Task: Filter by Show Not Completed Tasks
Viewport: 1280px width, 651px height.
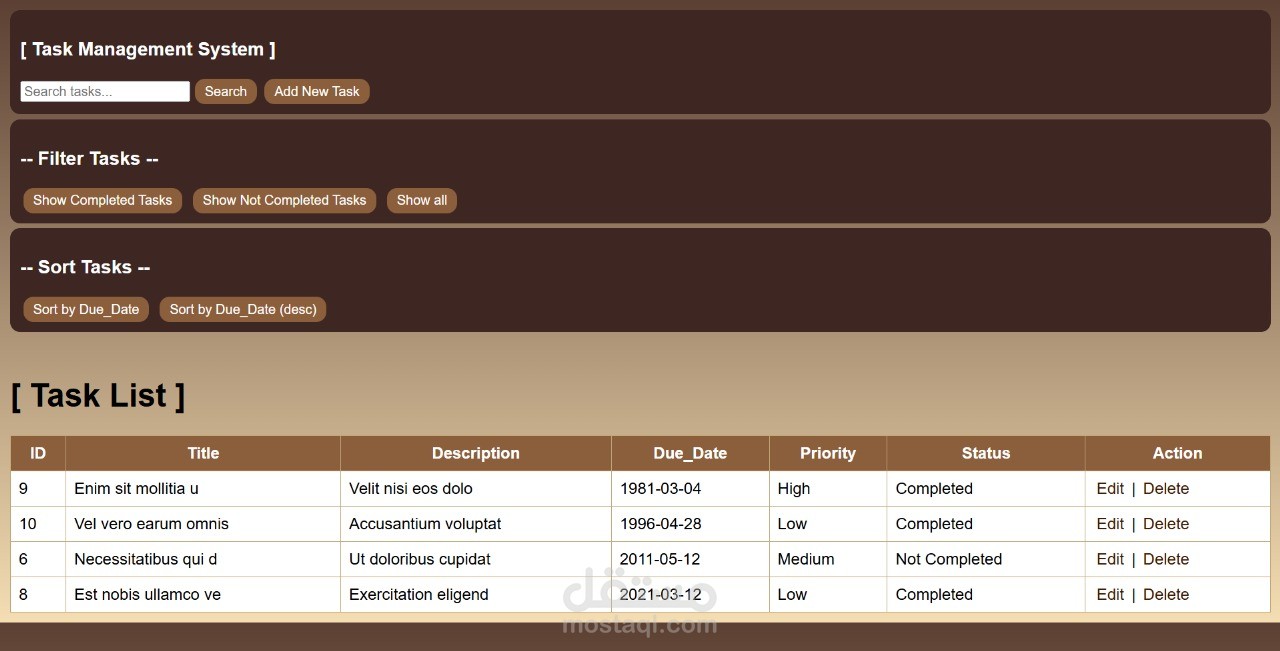Action: tap(285, 200)
